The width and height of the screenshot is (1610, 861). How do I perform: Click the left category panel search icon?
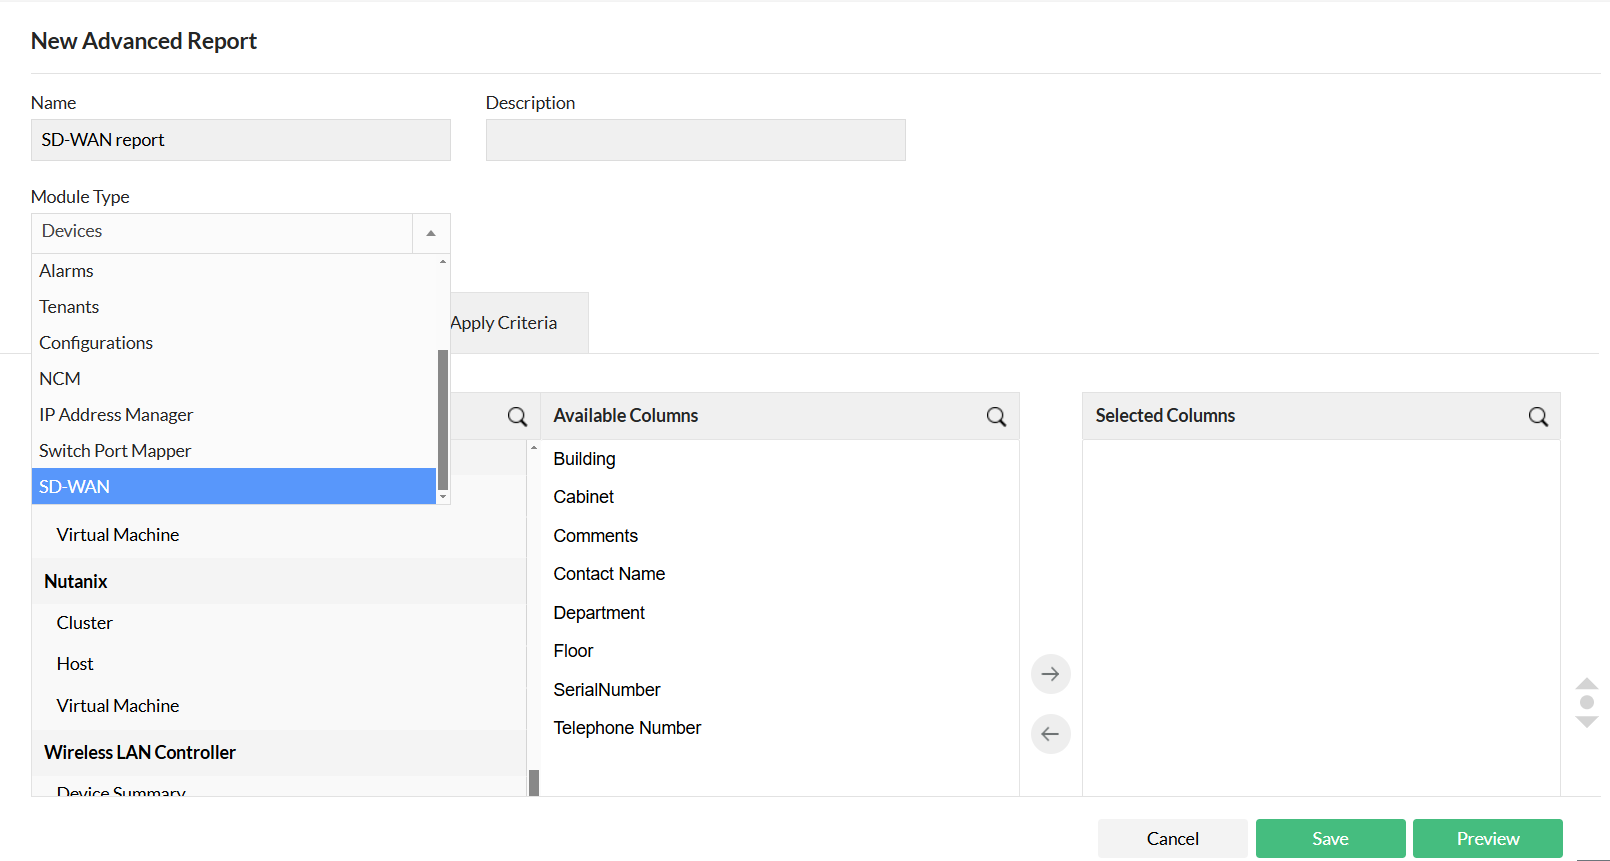(517, 417)
